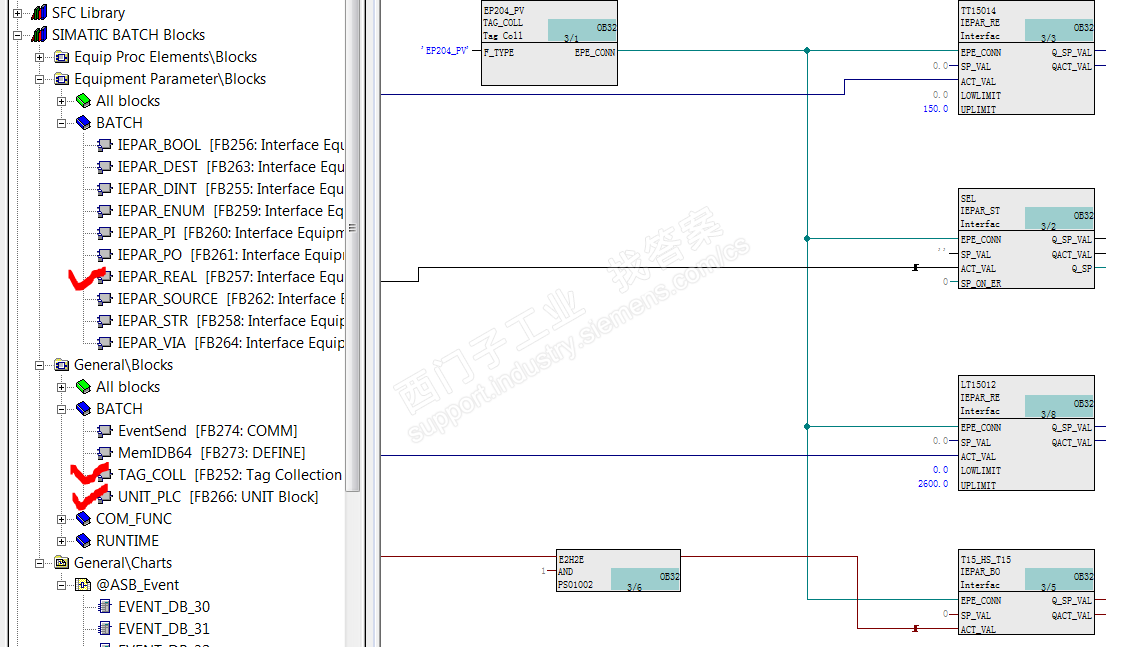Click the RUNTIME blue book icon
1136x647 pixels.
pyautogui.click(x=83, y=540)
